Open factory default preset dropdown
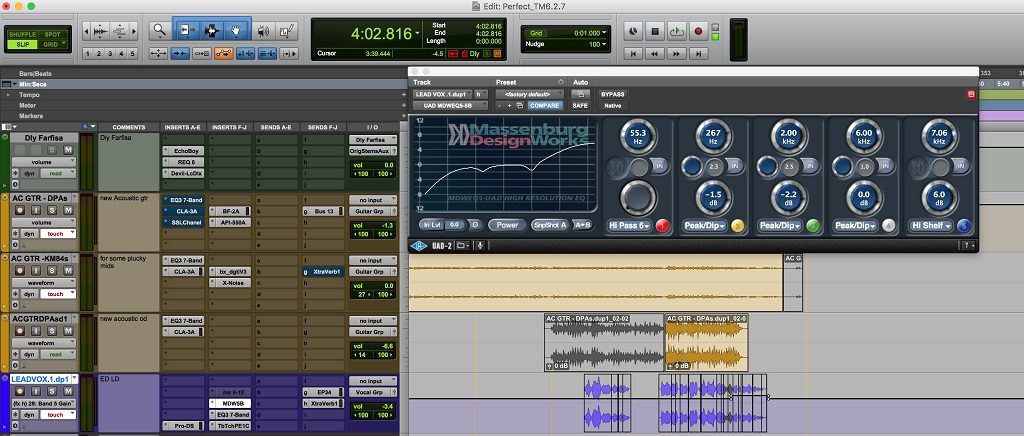Image resolution: width=1024 pixels, height=436 pixels. click(x=529, y=95)
